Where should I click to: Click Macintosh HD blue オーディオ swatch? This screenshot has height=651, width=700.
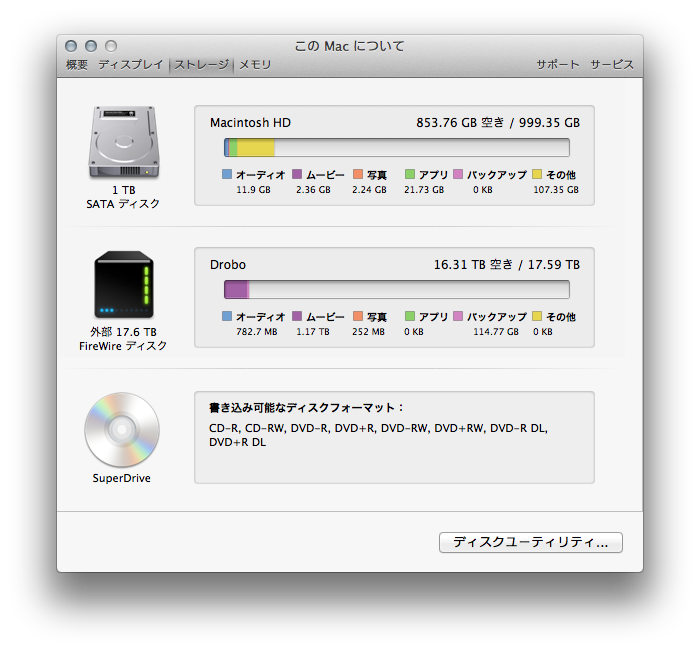tap(227, 174)
